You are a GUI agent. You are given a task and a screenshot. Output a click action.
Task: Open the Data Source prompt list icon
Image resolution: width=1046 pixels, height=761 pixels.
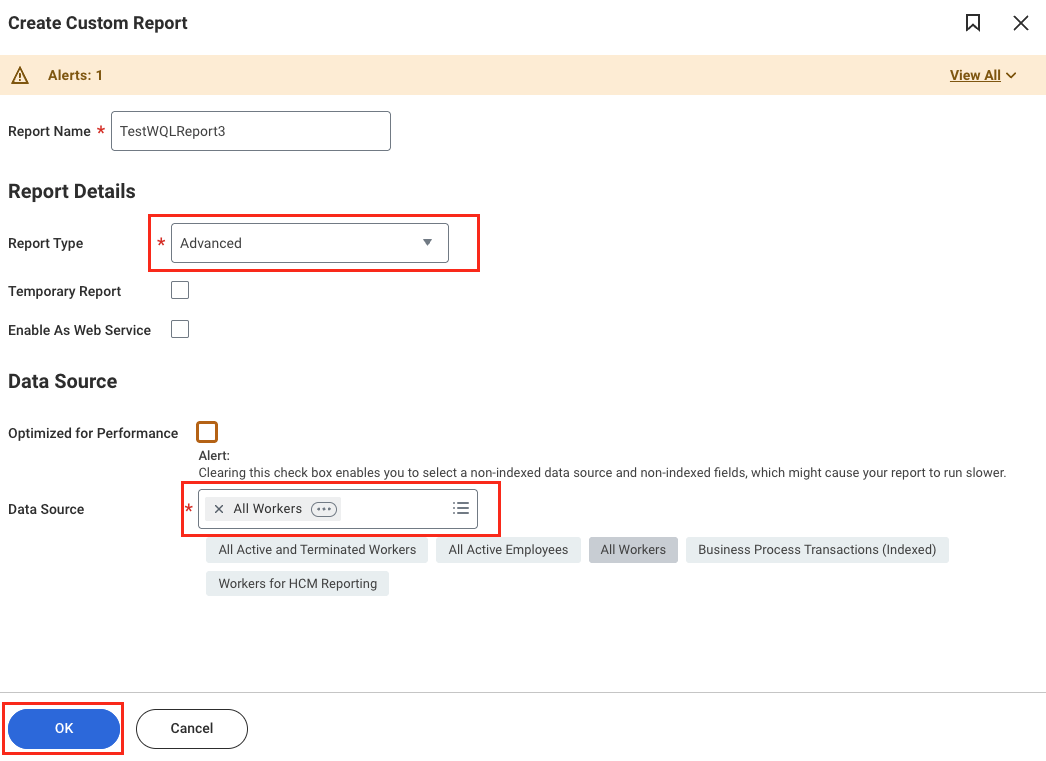point(461,508)
